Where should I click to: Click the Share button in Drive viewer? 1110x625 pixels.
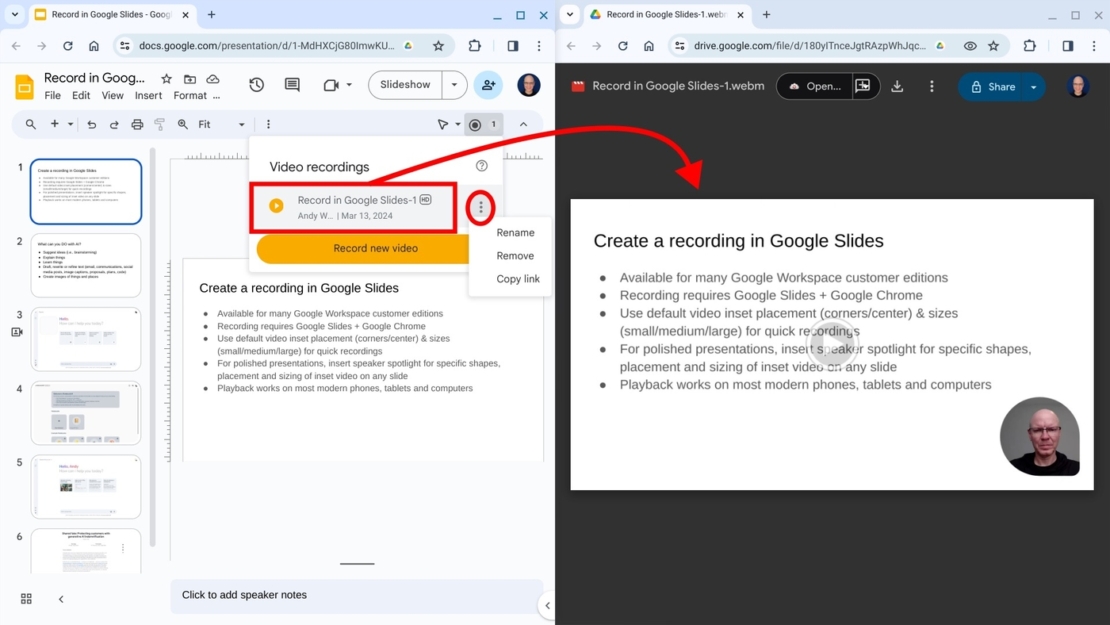(995, 86)
